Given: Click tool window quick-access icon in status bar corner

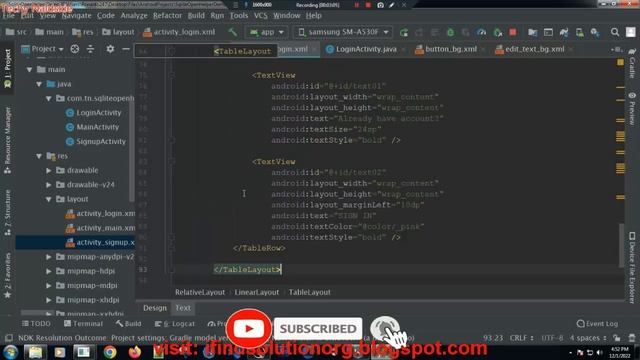Looking at the screenshot, I should [9, 338].
